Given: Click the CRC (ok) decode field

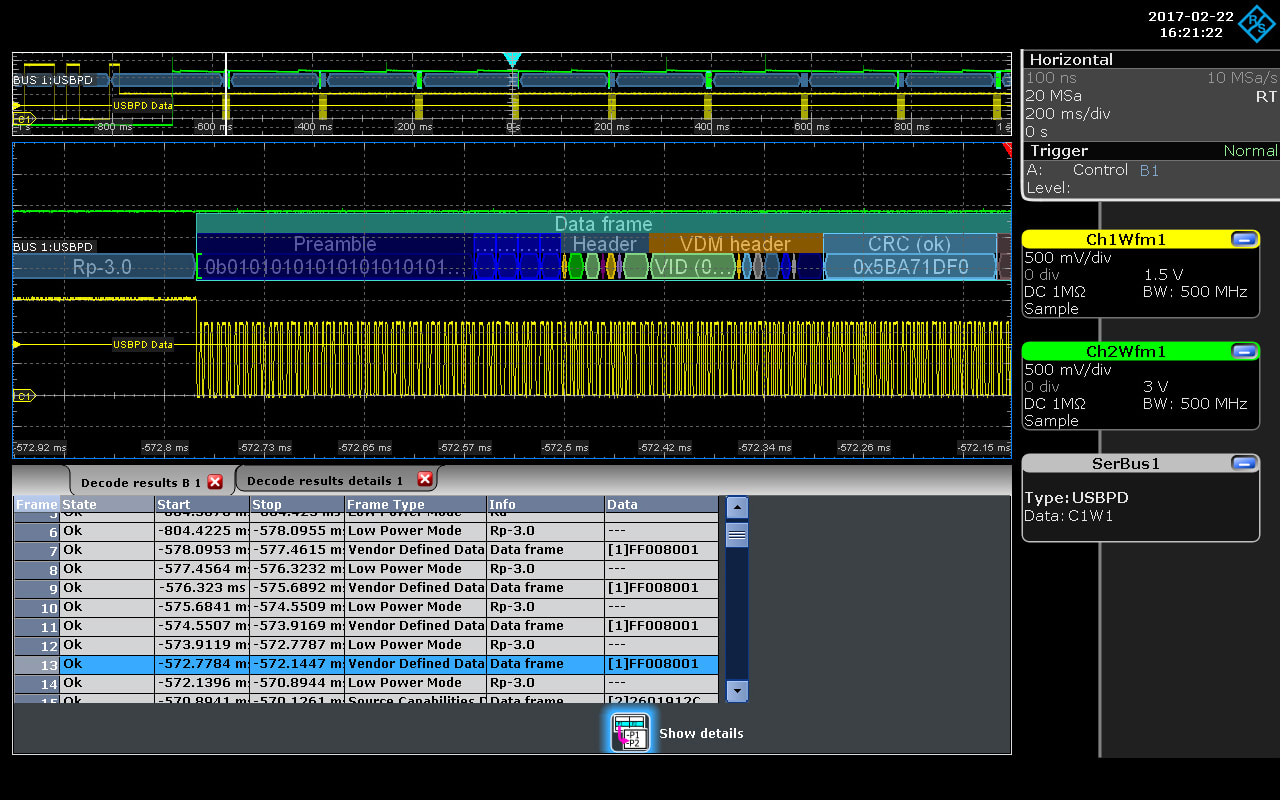Looking at the screenshot, I should click(x=909, y=244).
